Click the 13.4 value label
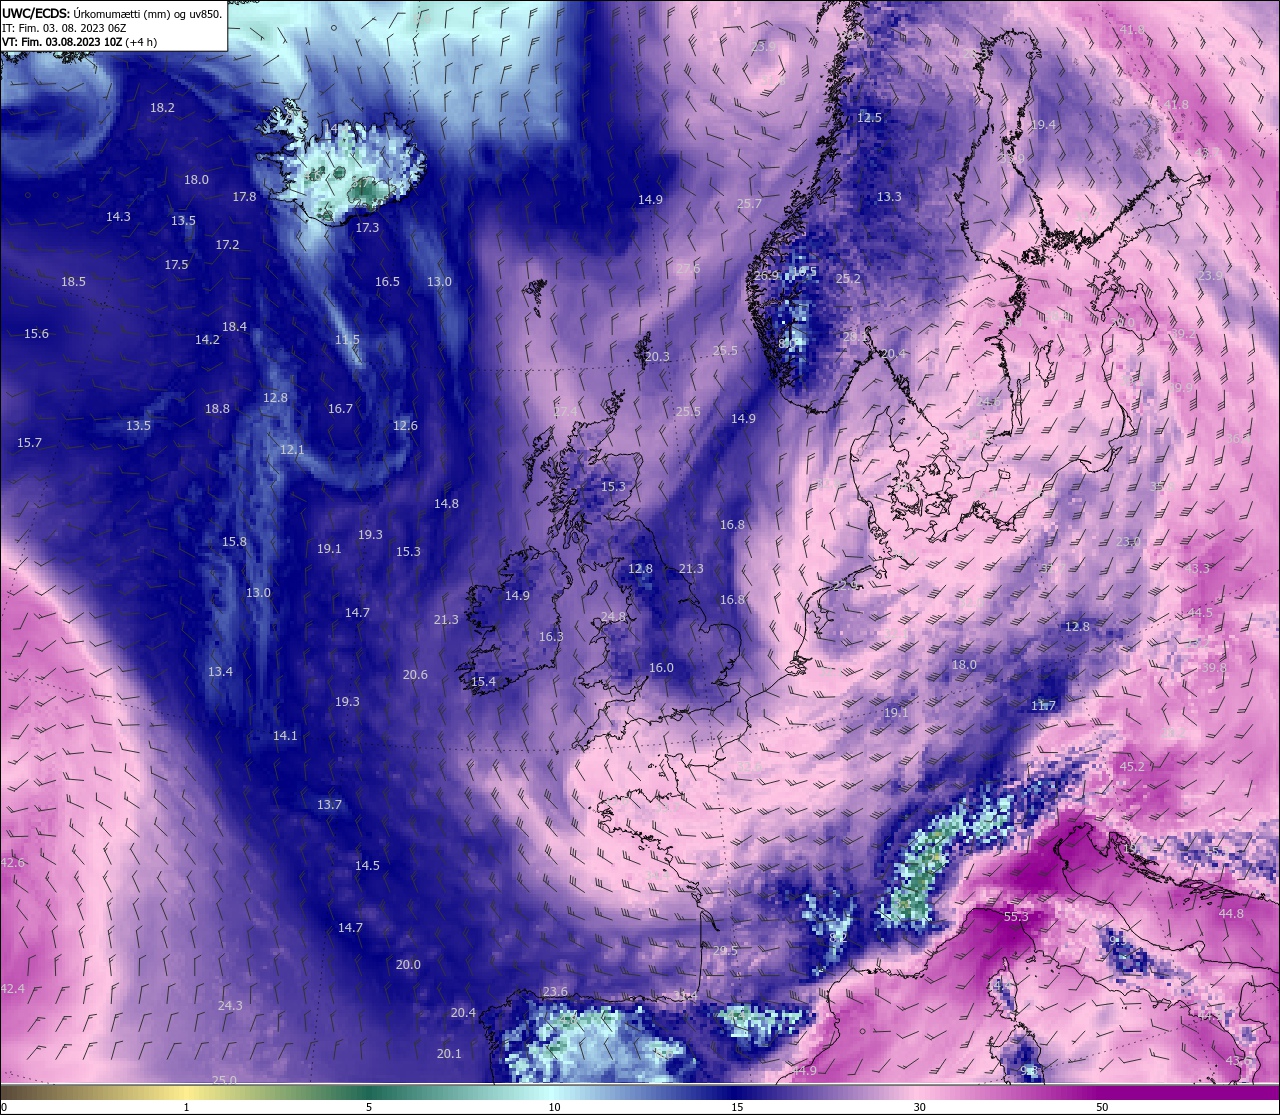This screenshot has height=1115, width=1280. pyautogui.click(x=220, y=671)
